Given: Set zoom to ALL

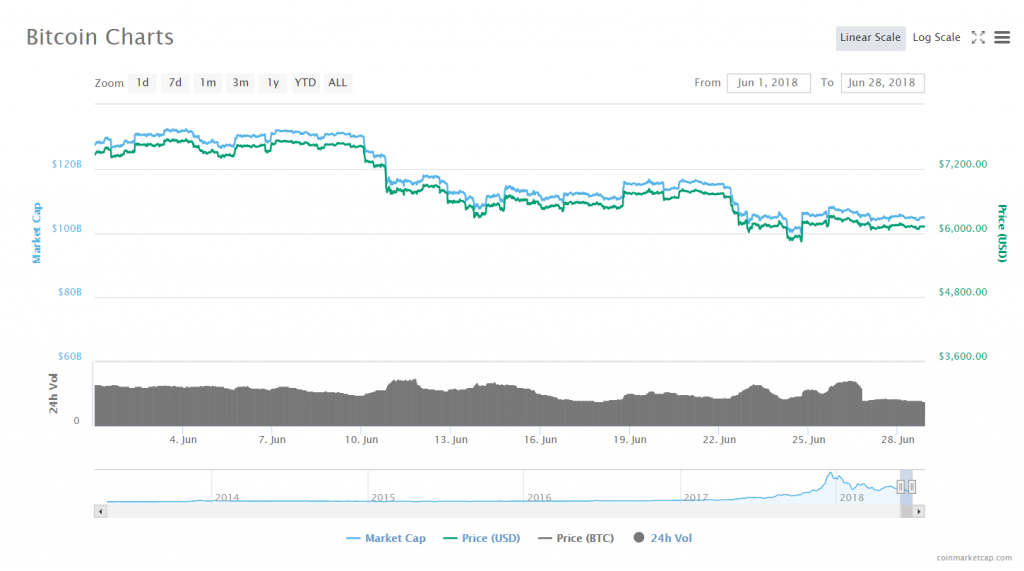Looking at the screenshot, I should point(338,82).
